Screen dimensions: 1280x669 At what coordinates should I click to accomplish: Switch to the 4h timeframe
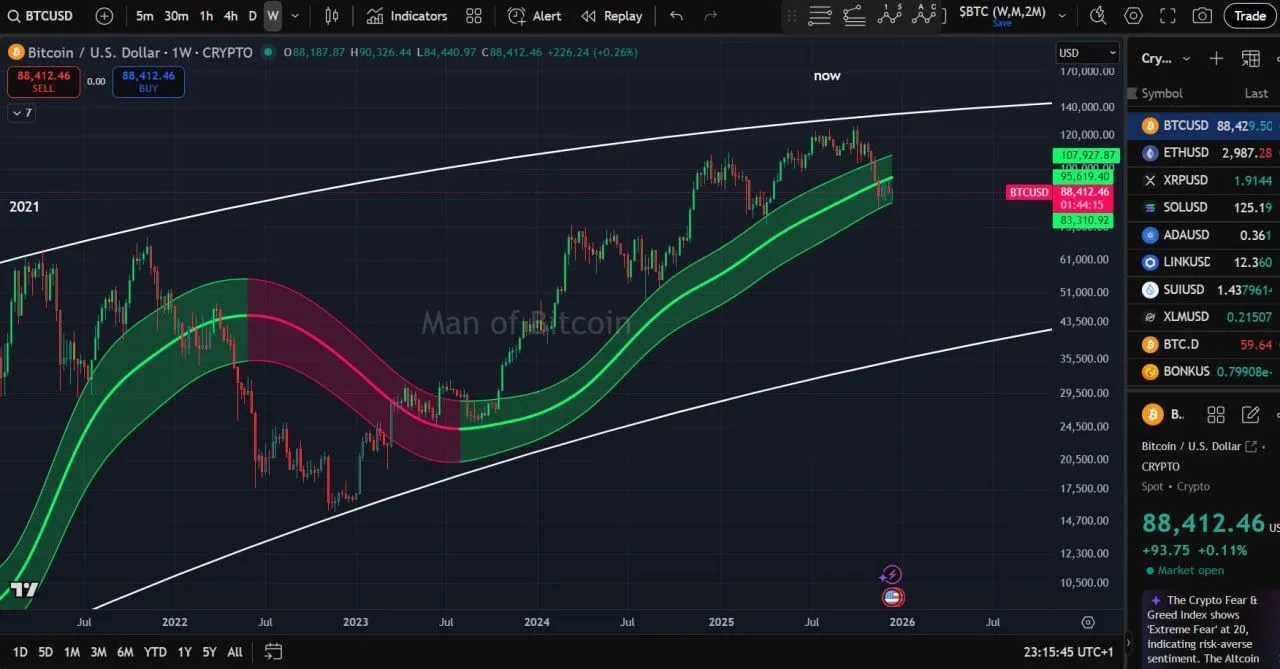[231, 16]
